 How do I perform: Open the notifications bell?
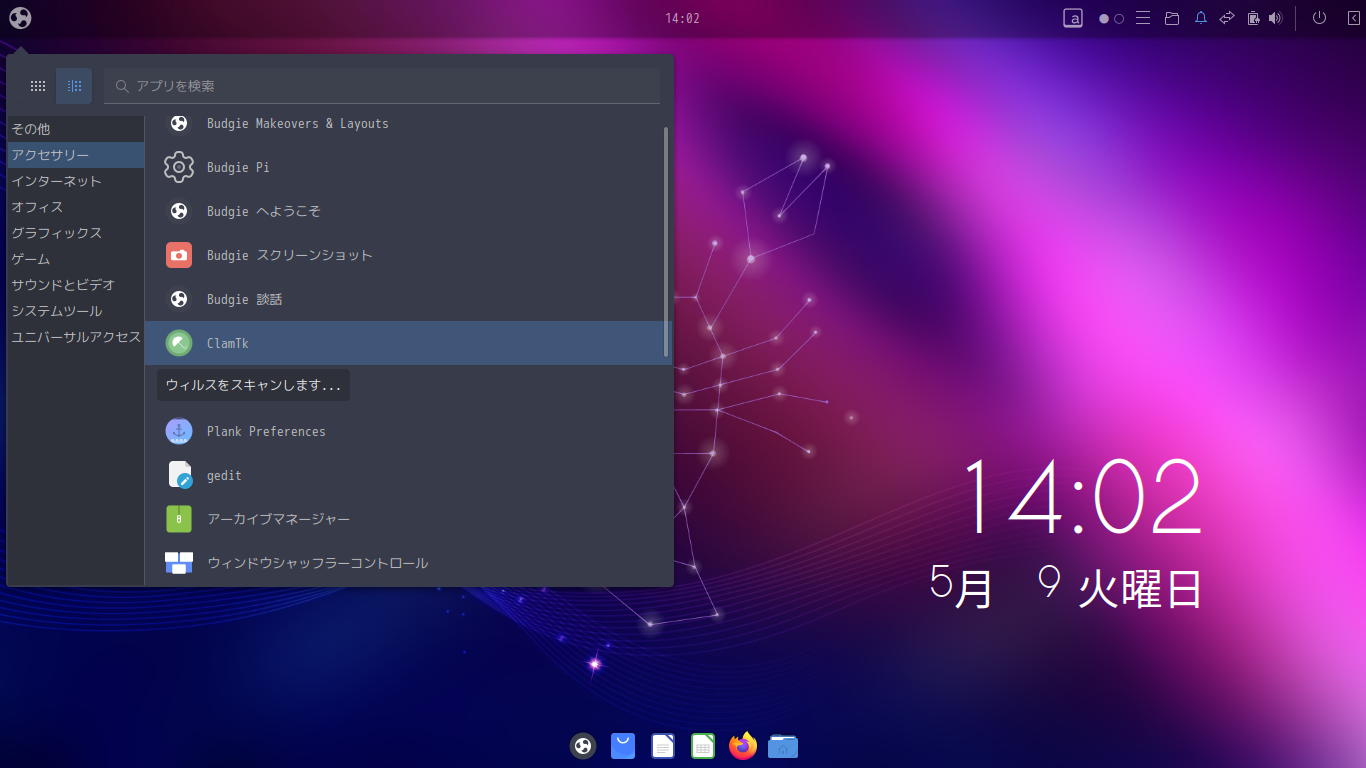[x=1201, y=18]
